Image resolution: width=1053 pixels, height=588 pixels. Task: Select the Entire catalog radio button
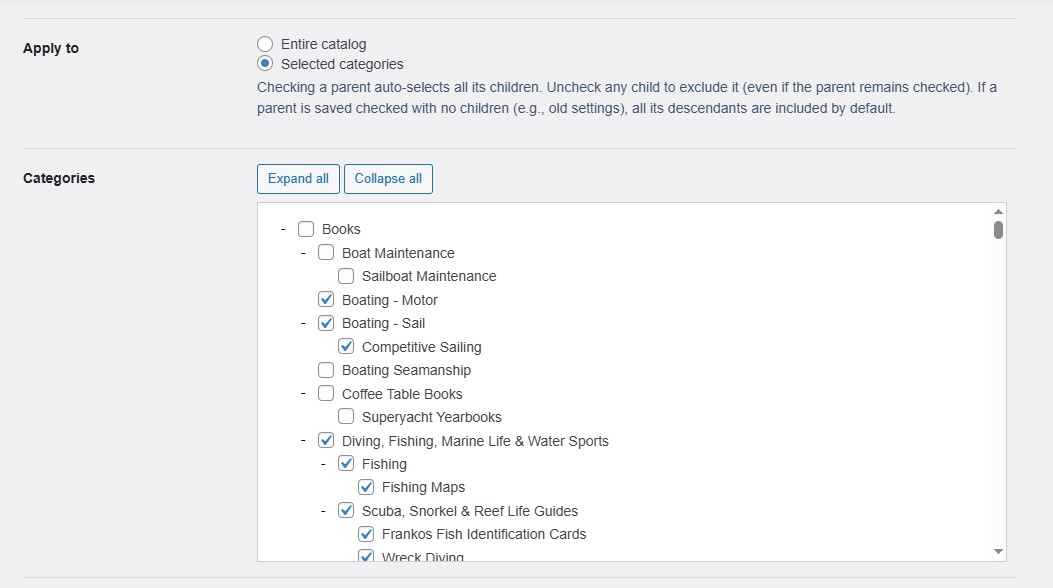(265, 44)
